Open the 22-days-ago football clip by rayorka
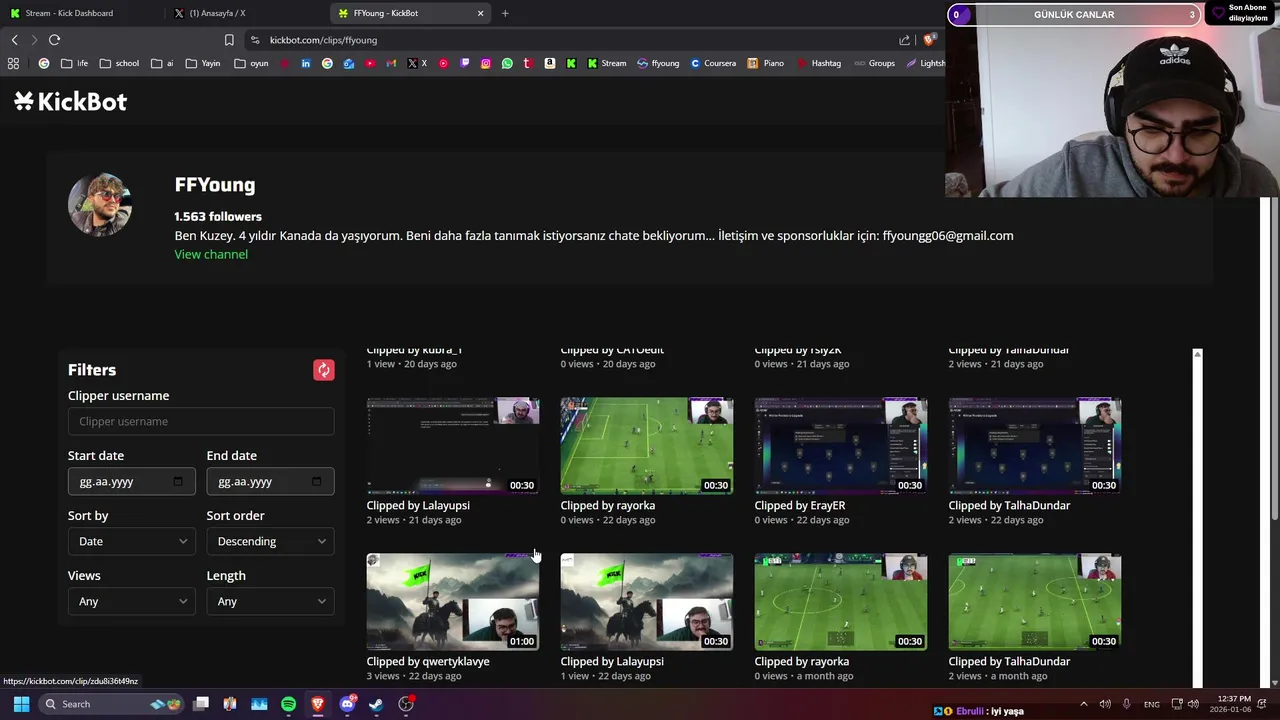 point(647,446)
